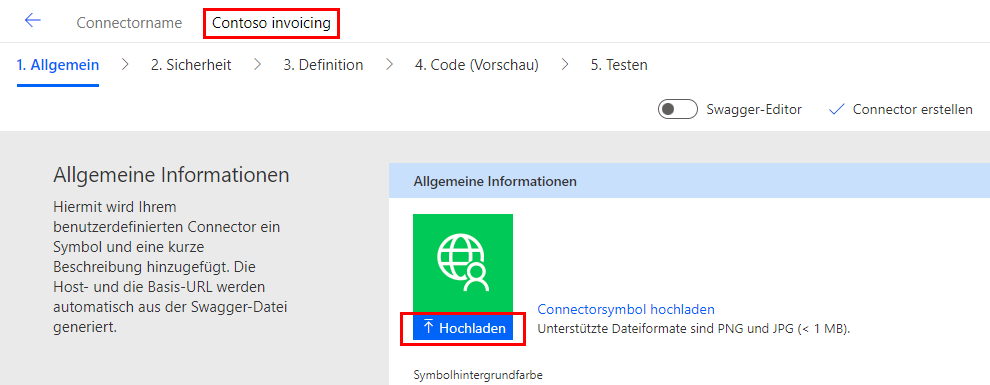Jump to the 5. Testen step

619,64
